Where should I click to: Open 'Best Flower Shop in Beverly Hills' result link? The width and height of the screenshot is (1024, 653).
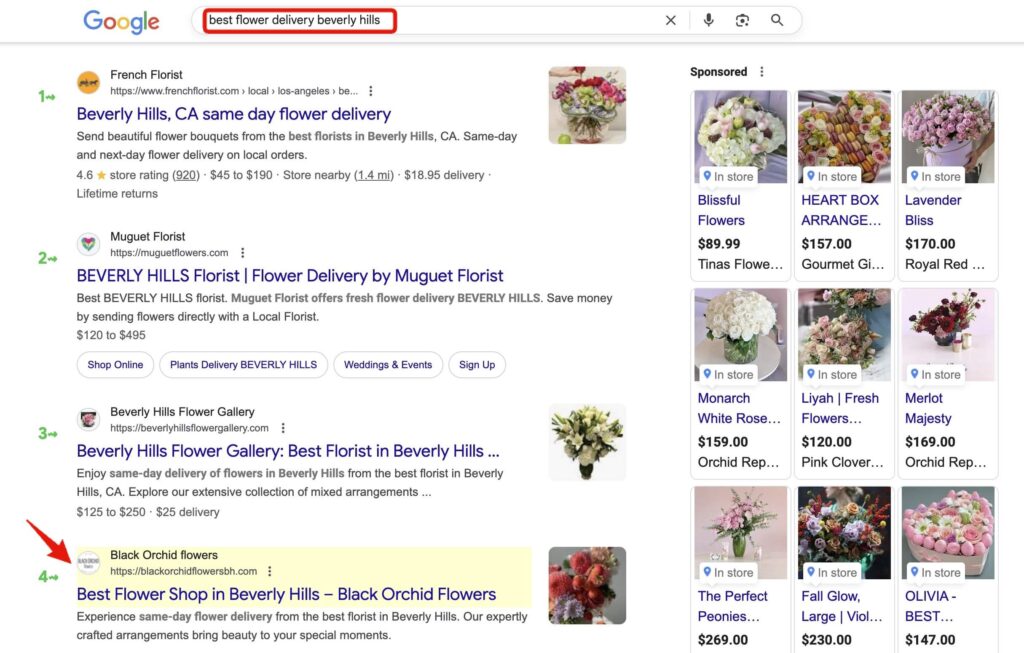point(286,593)
